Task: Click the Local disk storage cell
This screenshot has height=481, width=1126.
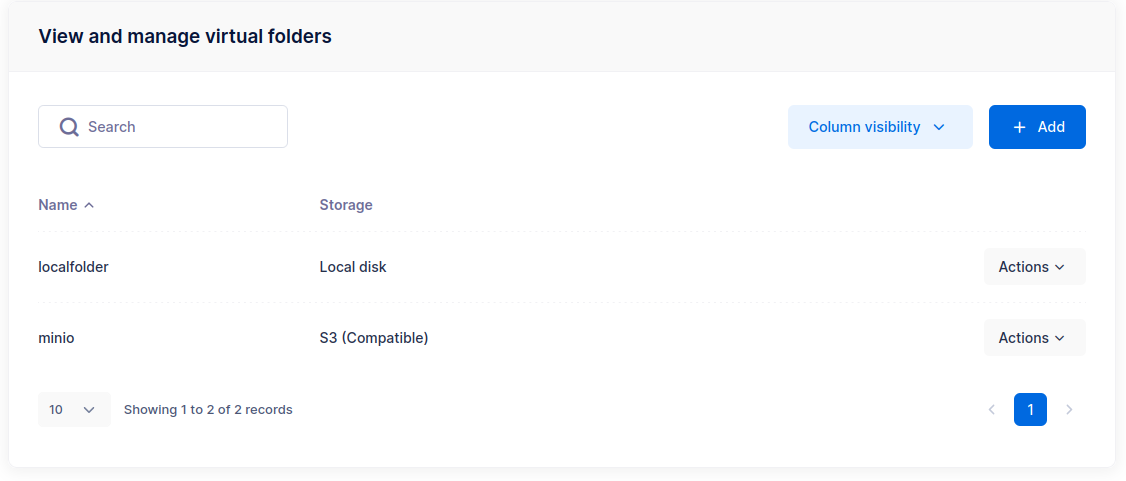Action: [353, 267]
